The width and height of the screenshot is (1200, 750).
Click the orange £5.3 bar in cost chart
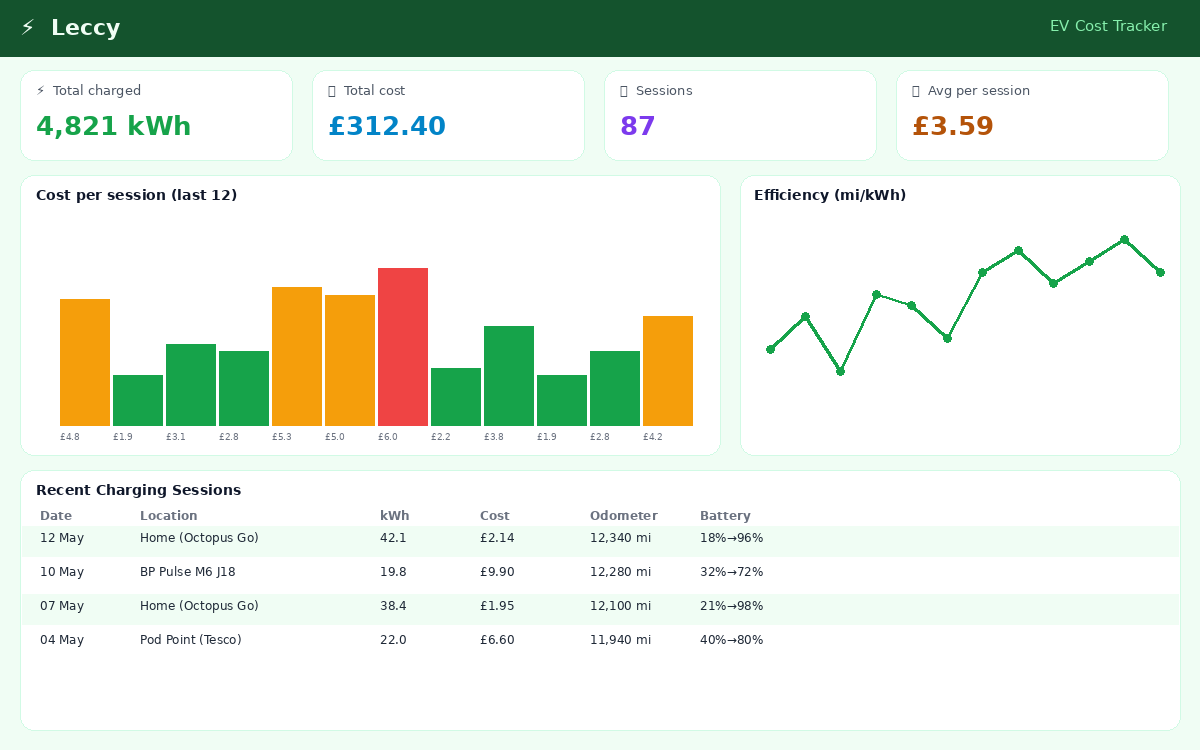(x=297, y=356)
